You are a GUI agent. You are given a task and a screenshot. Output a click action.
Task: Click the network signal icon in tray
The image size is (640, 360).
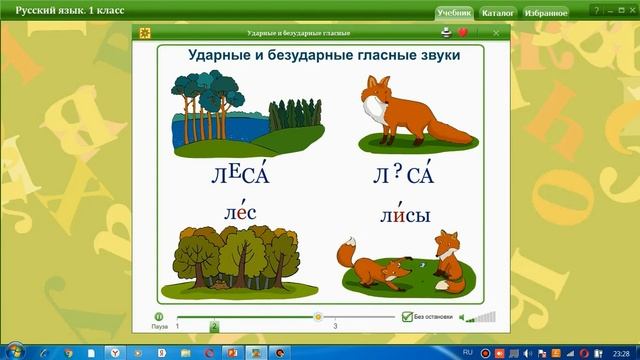click(570, 353)
